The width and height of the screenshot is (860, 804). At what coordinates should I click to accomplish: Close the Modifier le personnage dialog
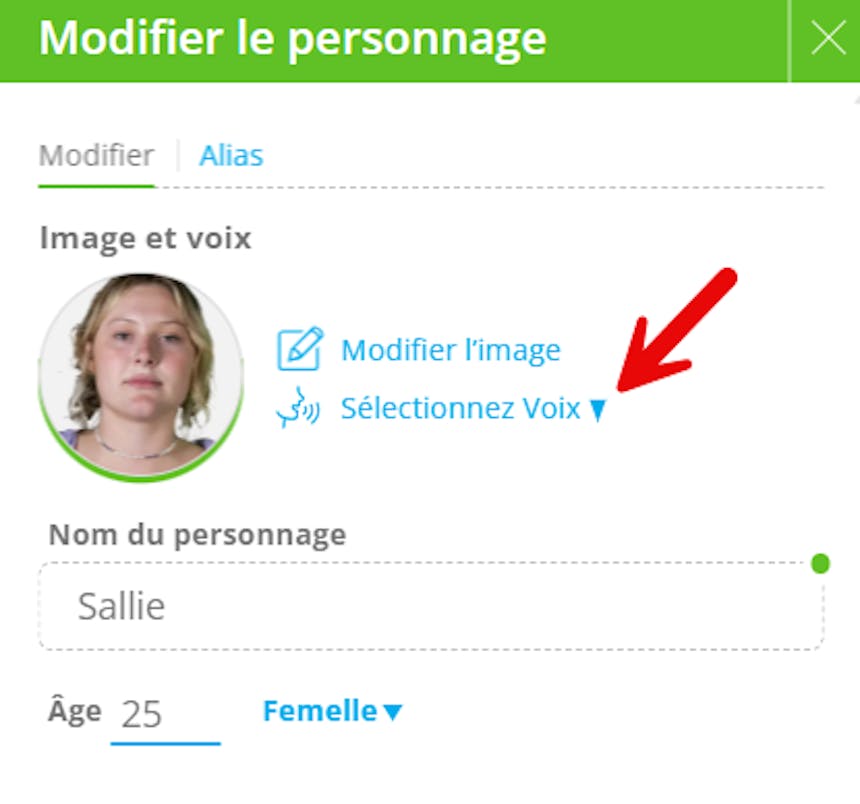click(x=828, y=39)
